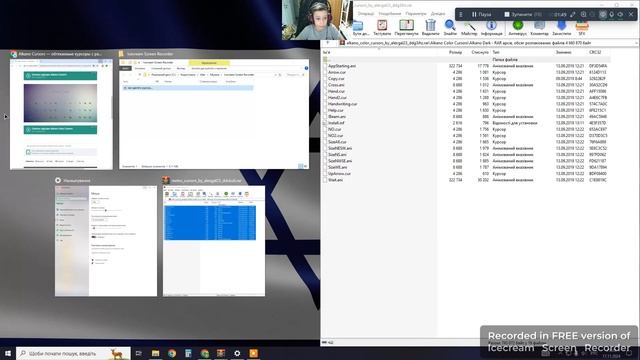
Task: Switch to the Alkano Cursors Chrome window thumbnail
Action: point(61,114)
